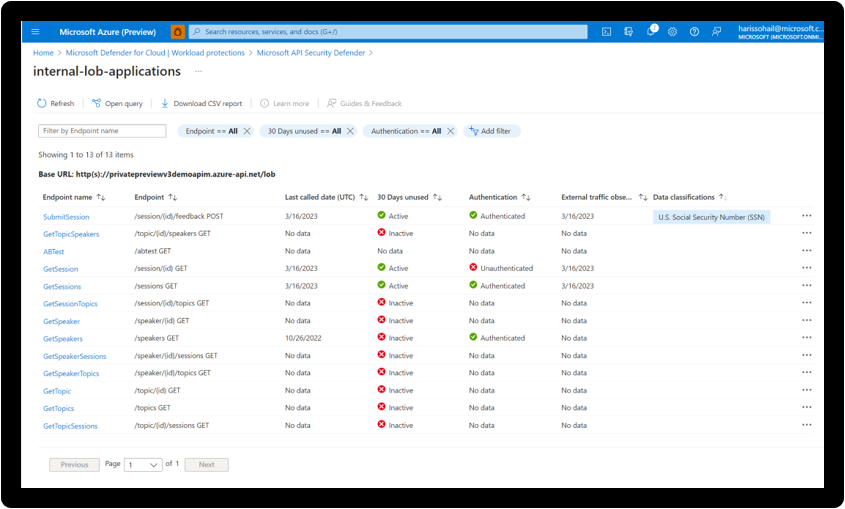Open the hamburger portal menu

click(36, 32)
